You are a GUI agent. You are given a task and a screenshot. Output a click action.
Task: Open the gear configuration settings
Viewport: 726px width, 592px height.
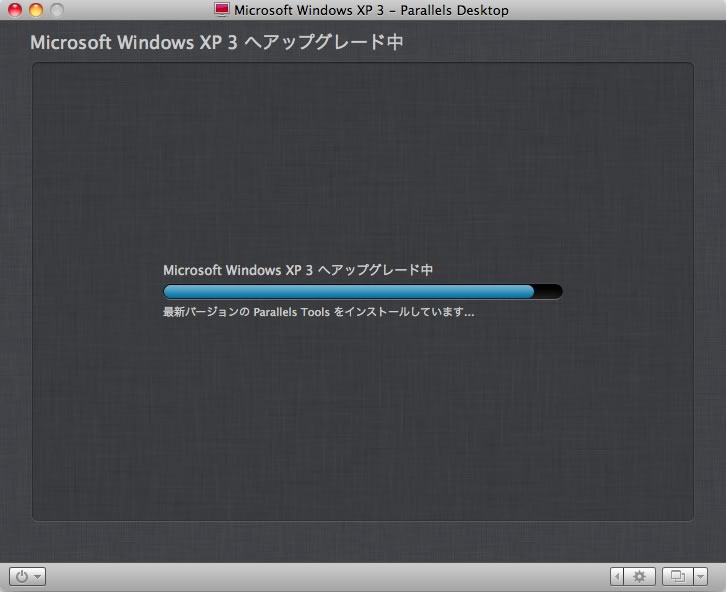click(x=639, y=576)
